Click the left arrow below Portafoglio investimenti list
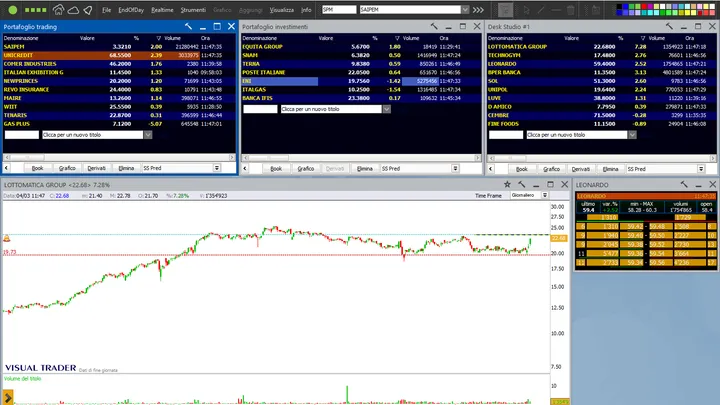Image resolution: width=720 pixels, height=405 pixels. 245,169
